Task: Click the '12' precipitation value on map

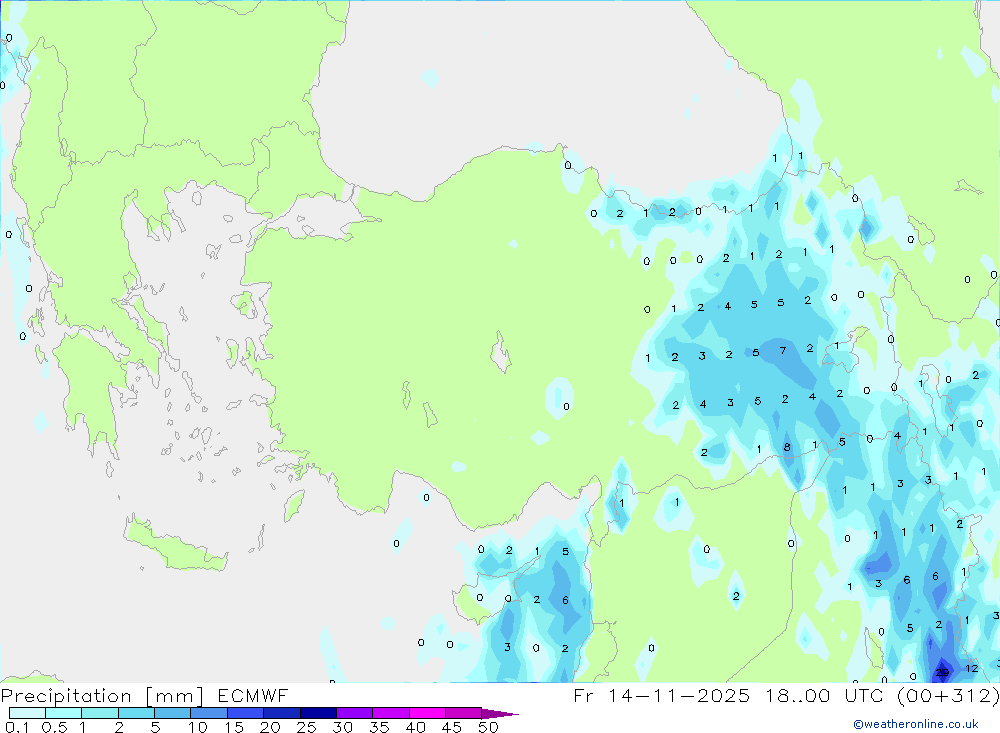Action: pyautogui.click(x=971, y=669)
